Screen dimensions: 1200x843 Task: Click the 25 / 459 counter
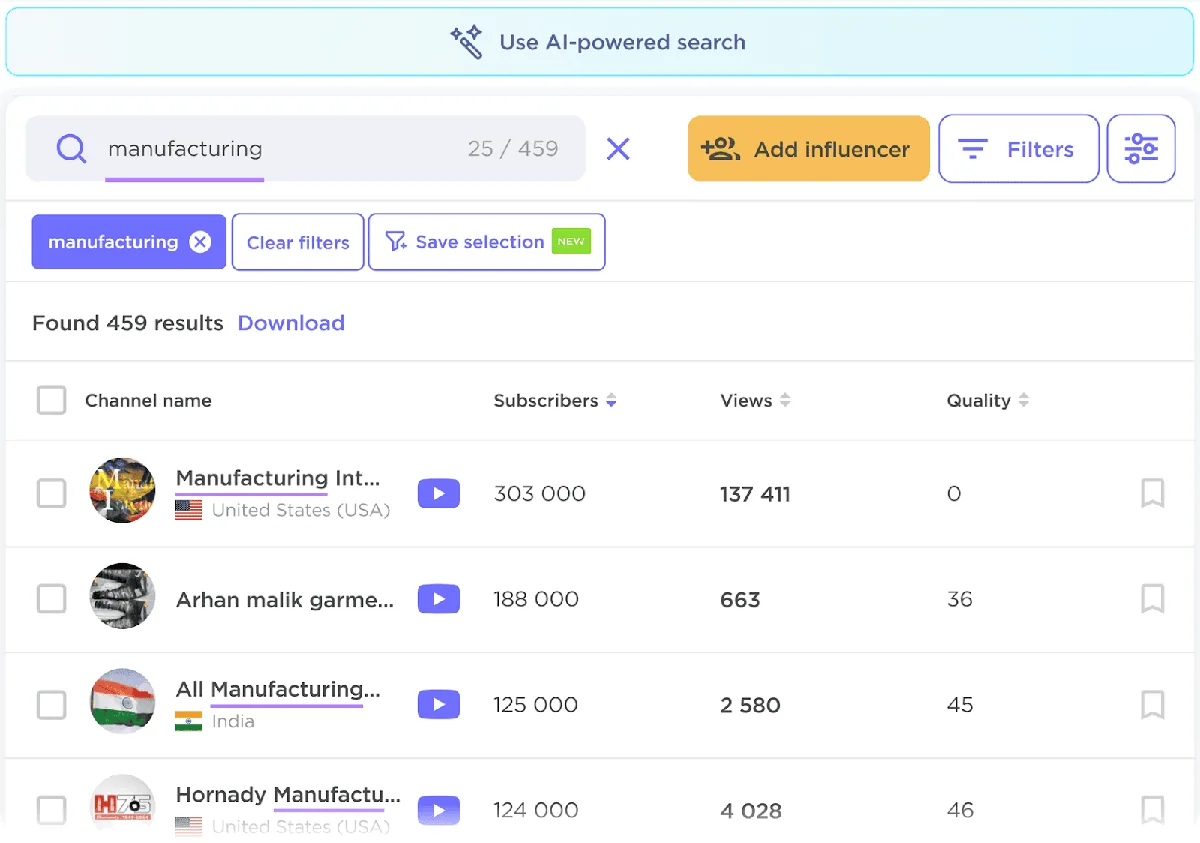coord(513,149)
